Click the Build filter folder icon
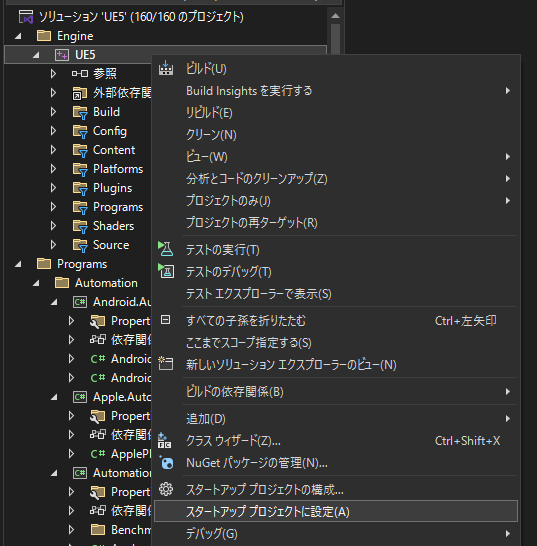This screenshot has width=537, height=546. (80, 112)
